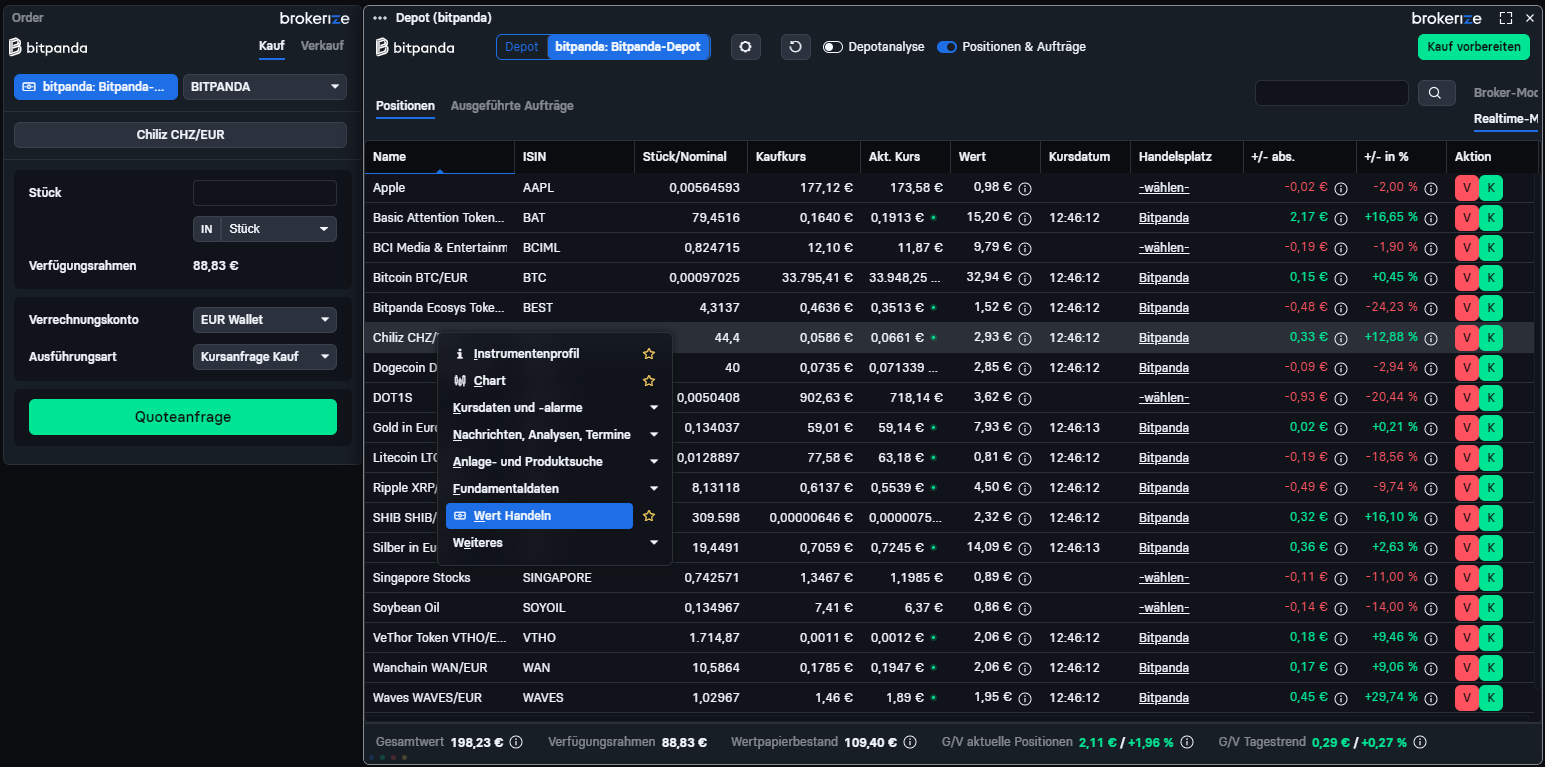Open Ausgeführte Aufträge tab

[x=512, y=106]
